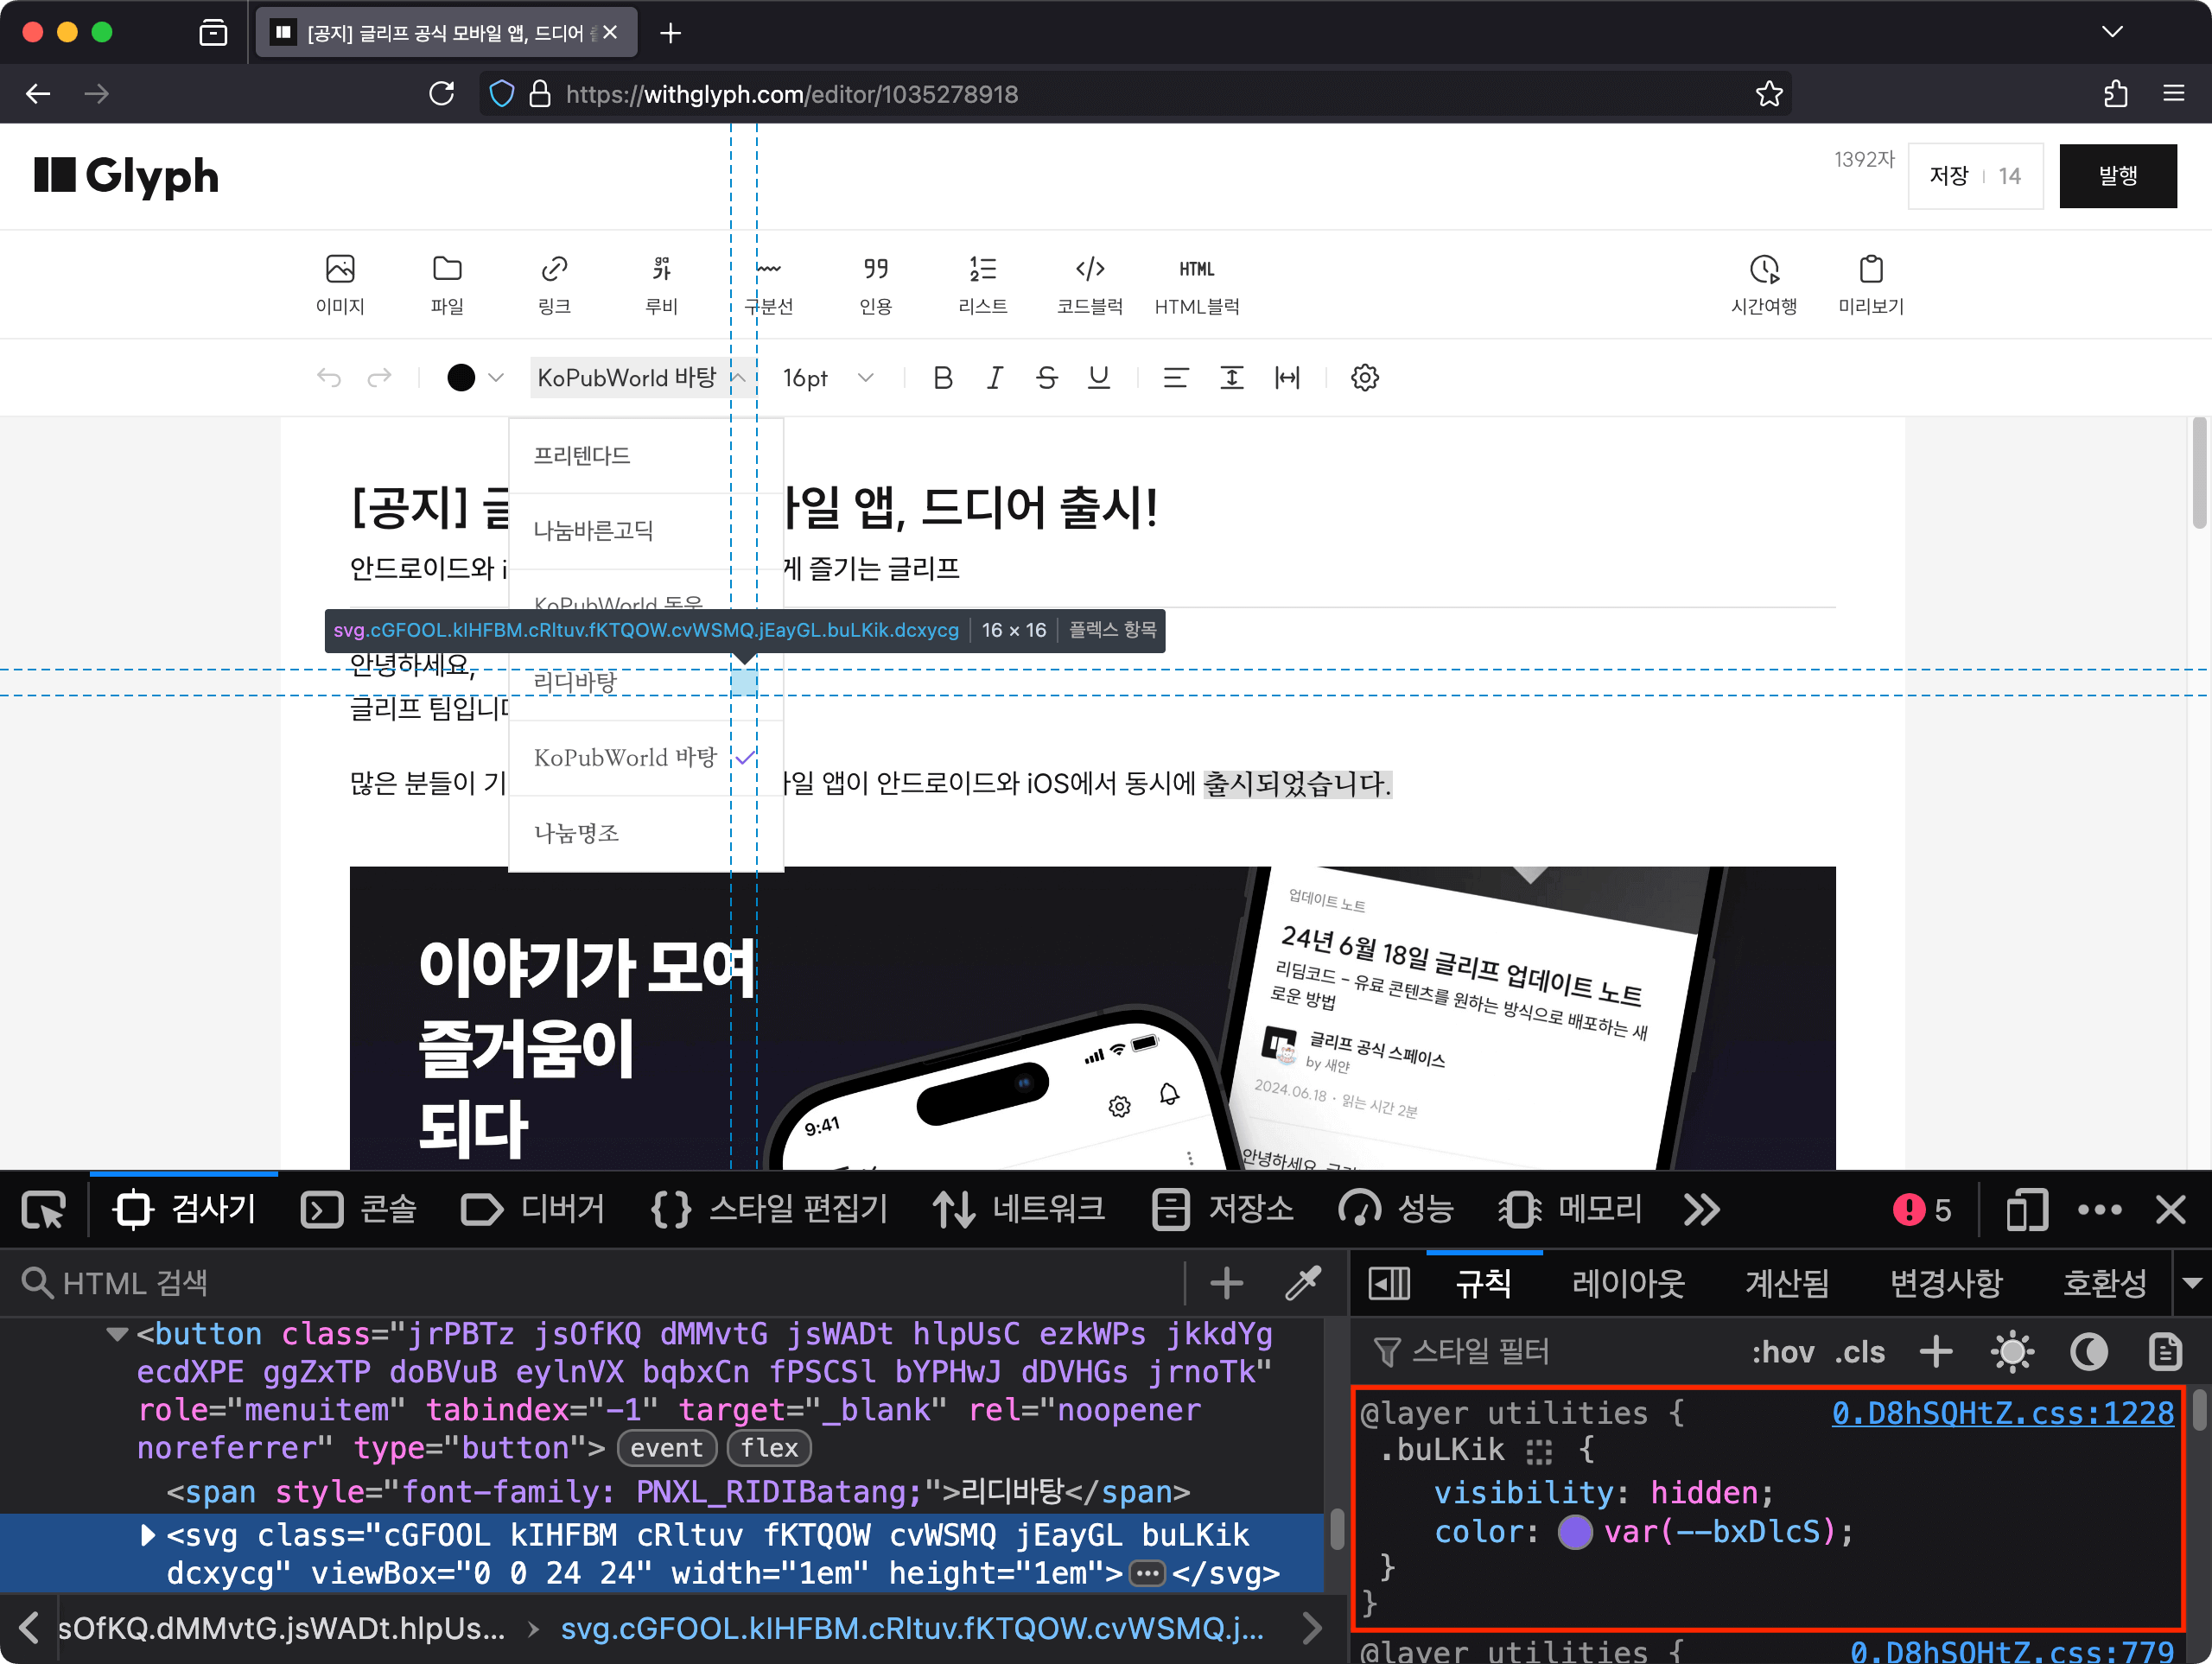The height and width of the screenshot is (1664, 2212).
Task: Toggle italic formatting
Action: pos(994,378)
